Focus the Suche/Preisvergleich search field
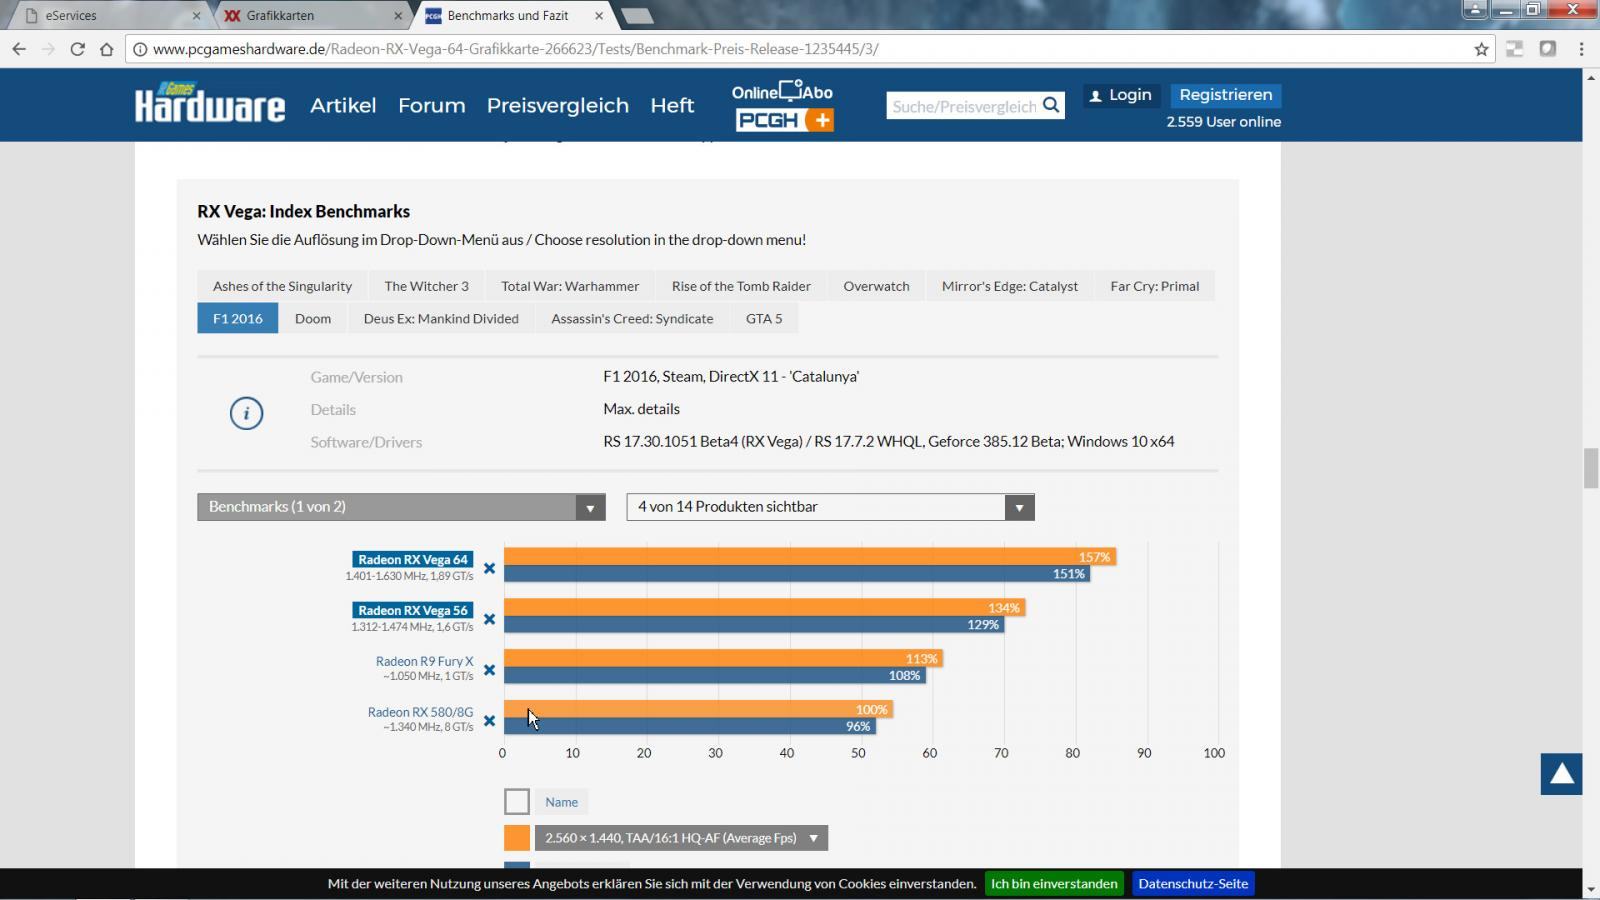This screenshot has height=900, width=1600. [x=964, y=106]
